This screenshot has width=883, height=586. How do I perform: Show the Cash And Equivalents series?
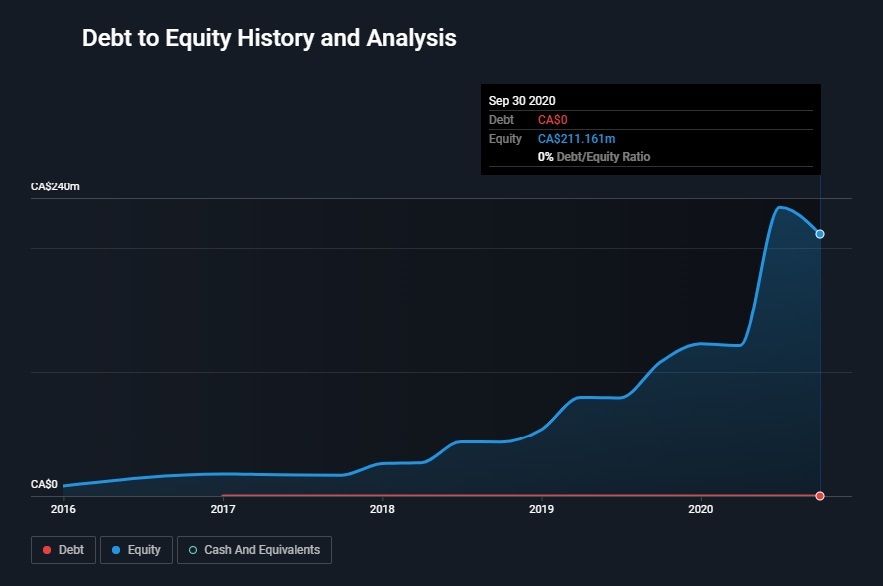click(254, 550)
